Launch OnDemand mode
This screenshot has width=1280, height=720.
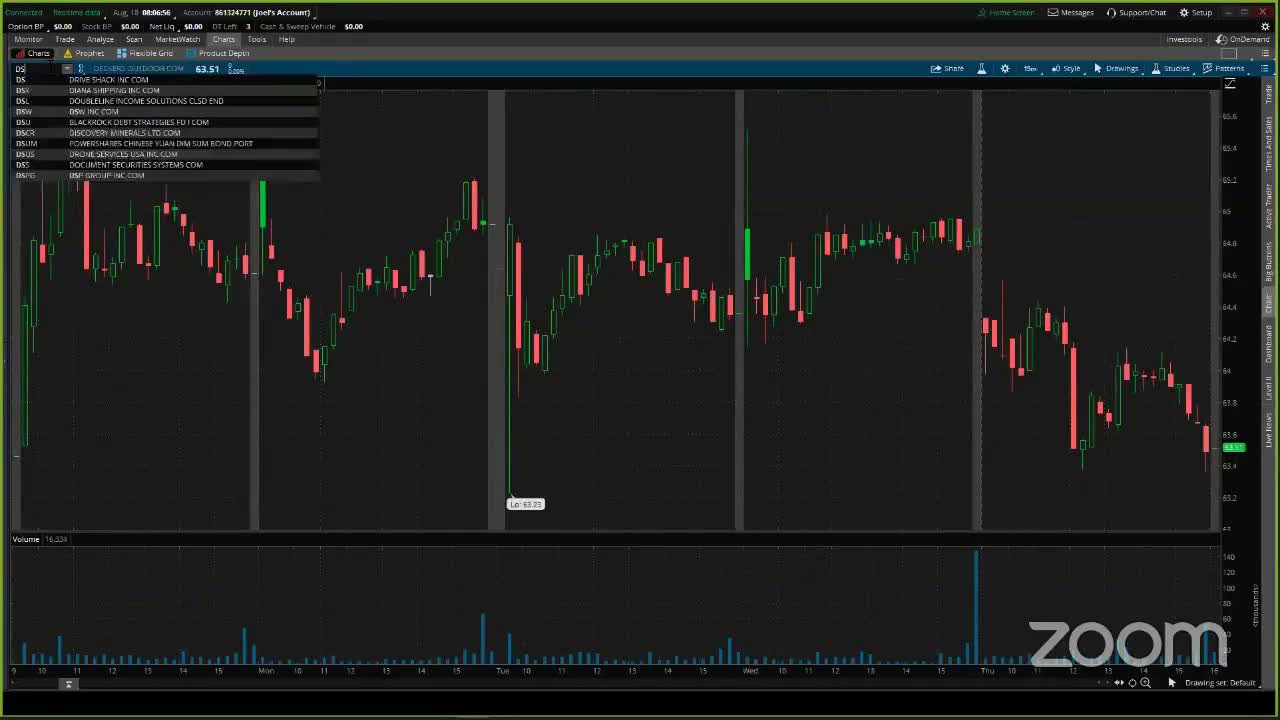(x=1243, y=39)
